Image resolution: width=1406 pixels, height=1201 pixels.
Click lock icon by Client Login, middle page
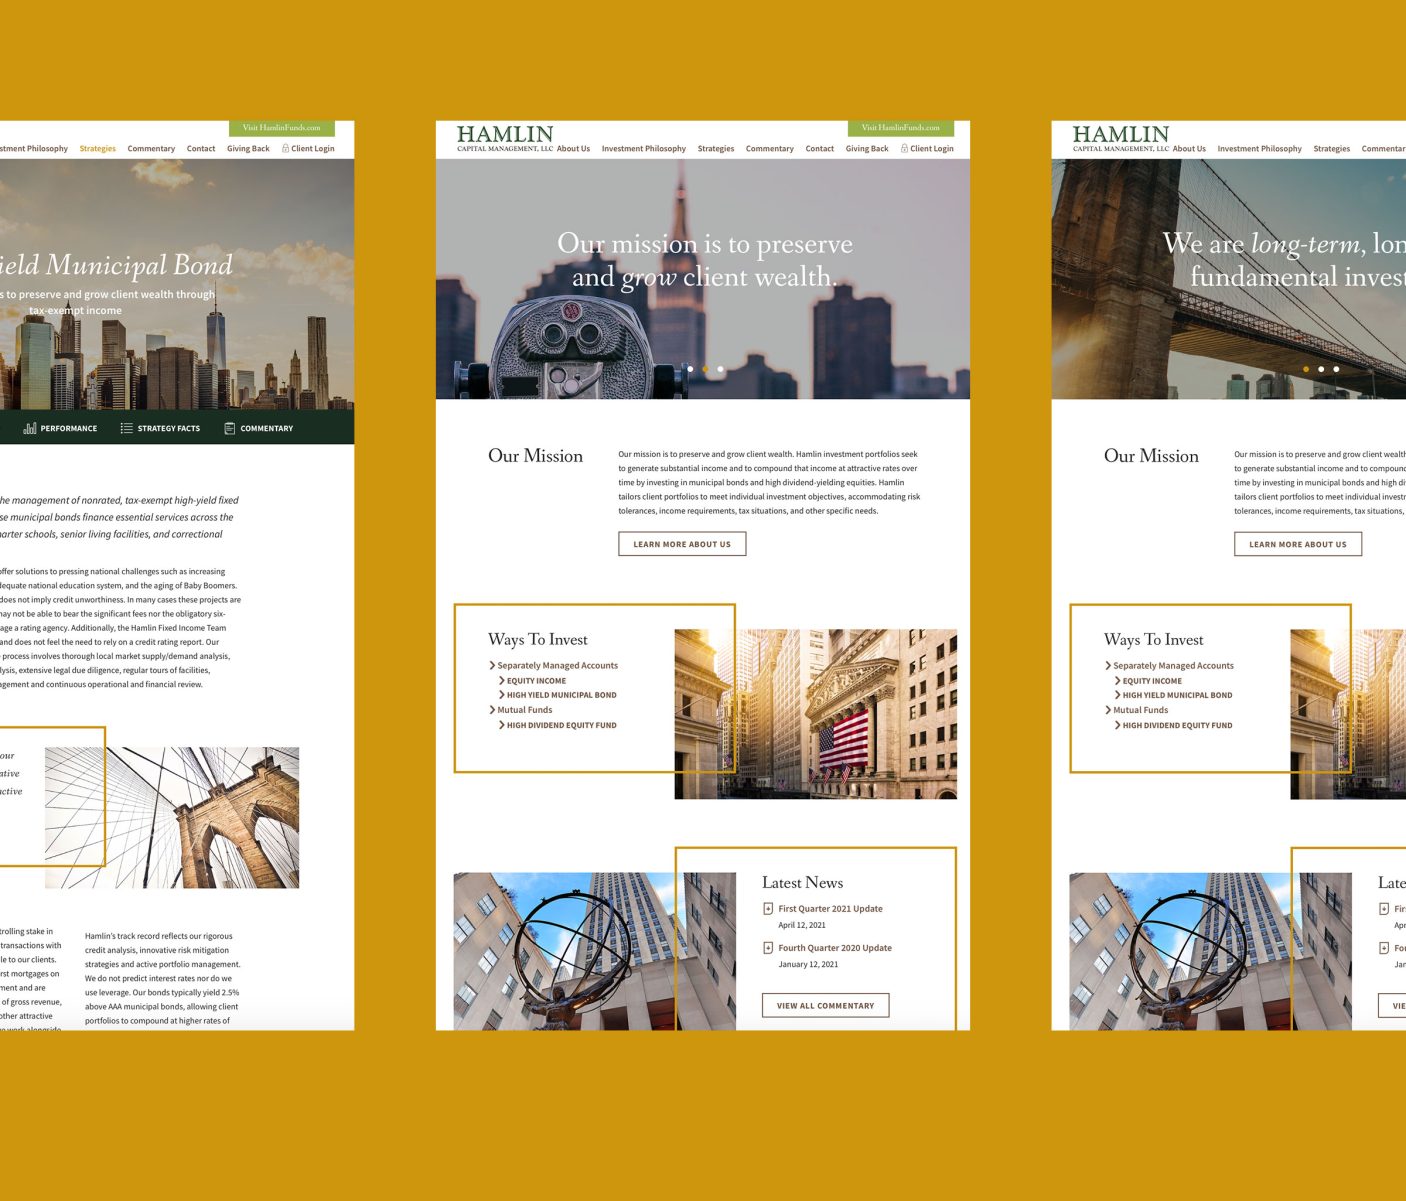coord(904,148)
